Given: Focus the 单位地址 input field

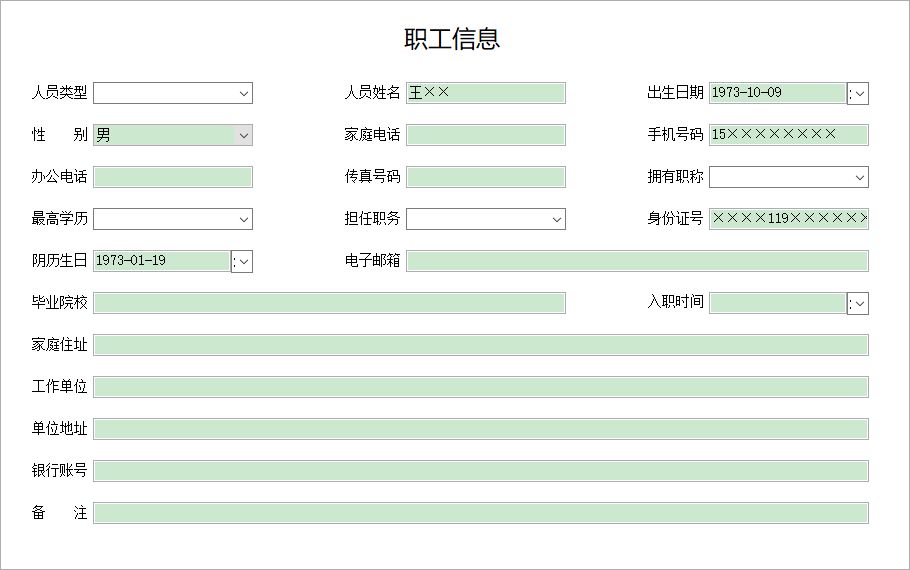Looking at the screenshot, I should [481, 429].
